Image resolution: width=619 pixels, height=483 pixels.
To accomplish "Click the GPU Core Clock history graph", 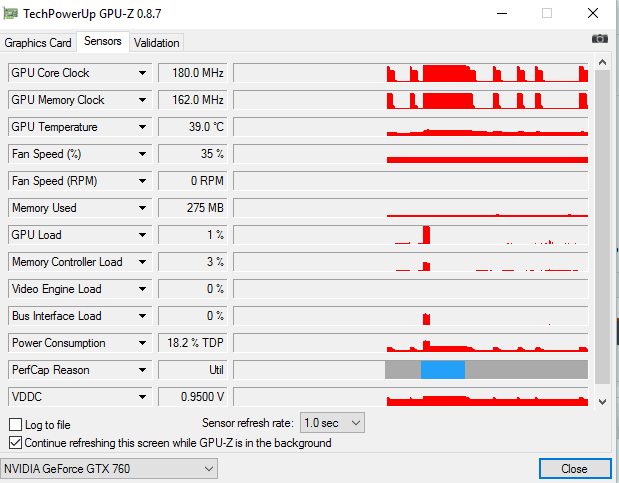I will [411, 73].
